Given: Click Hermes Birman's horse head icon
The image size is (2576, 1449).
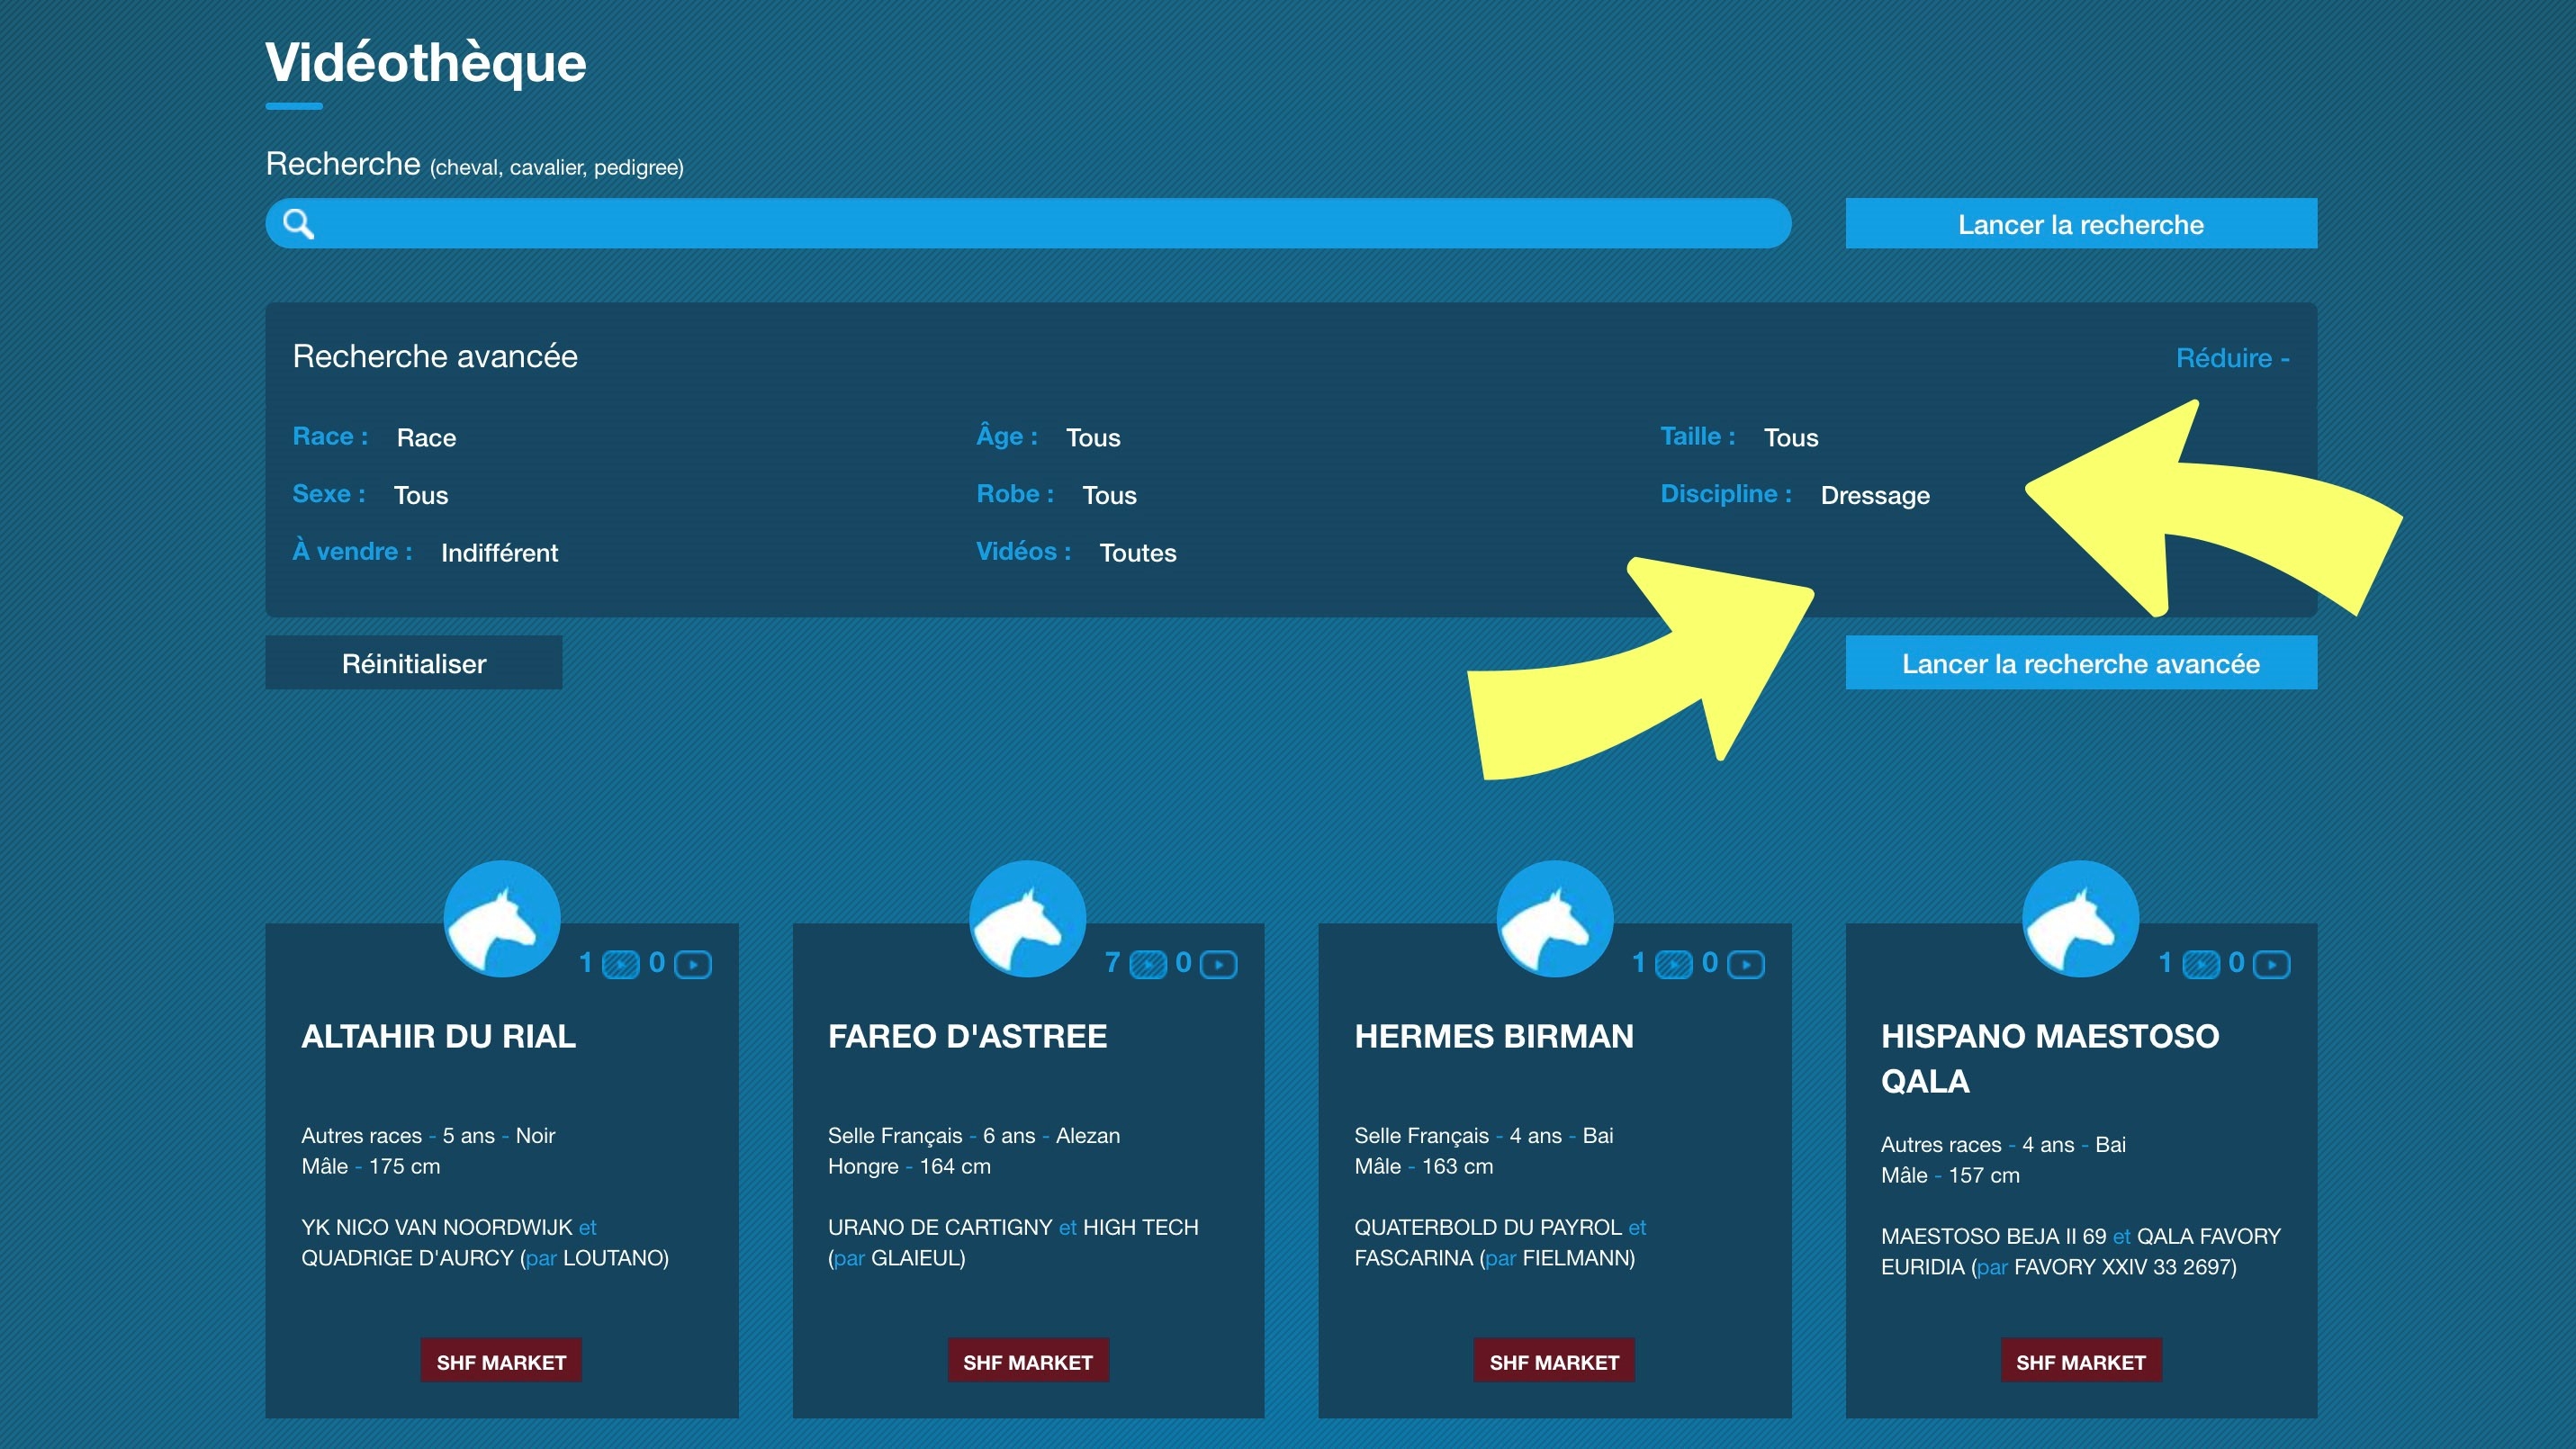Looking at the screenshot, I should pyautogui.click(x=1554, y=918).
